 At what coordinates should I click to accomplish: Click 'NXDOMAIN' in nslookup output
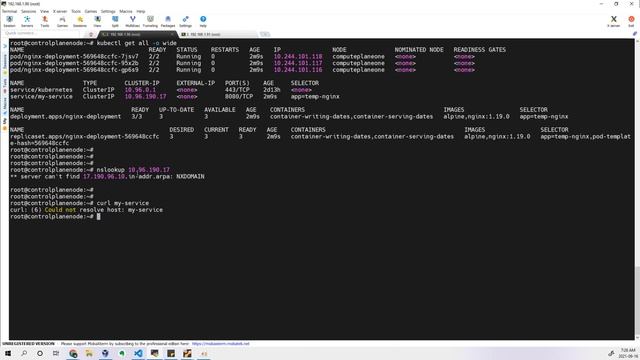point(190,176)
